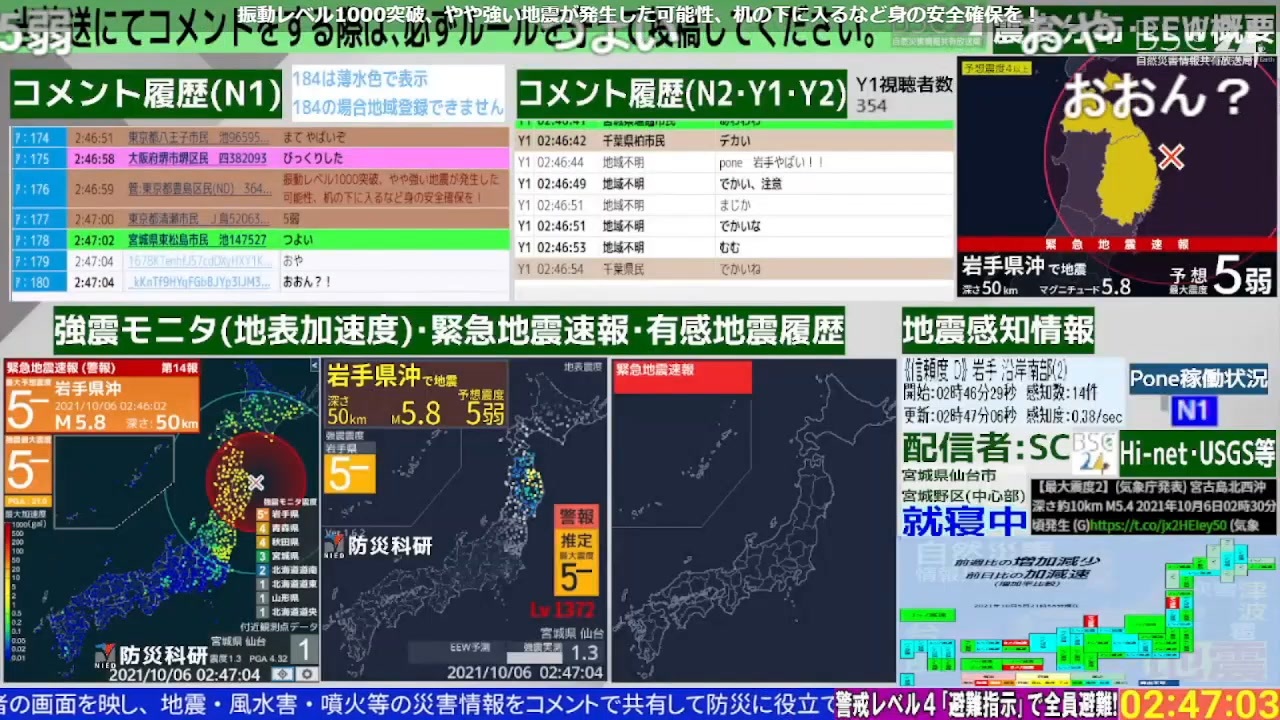This screenshot has height=720, width=1280.
Task: Click the red 緊急地震速報 label on the empty map
Action: [x=682, y=377]
